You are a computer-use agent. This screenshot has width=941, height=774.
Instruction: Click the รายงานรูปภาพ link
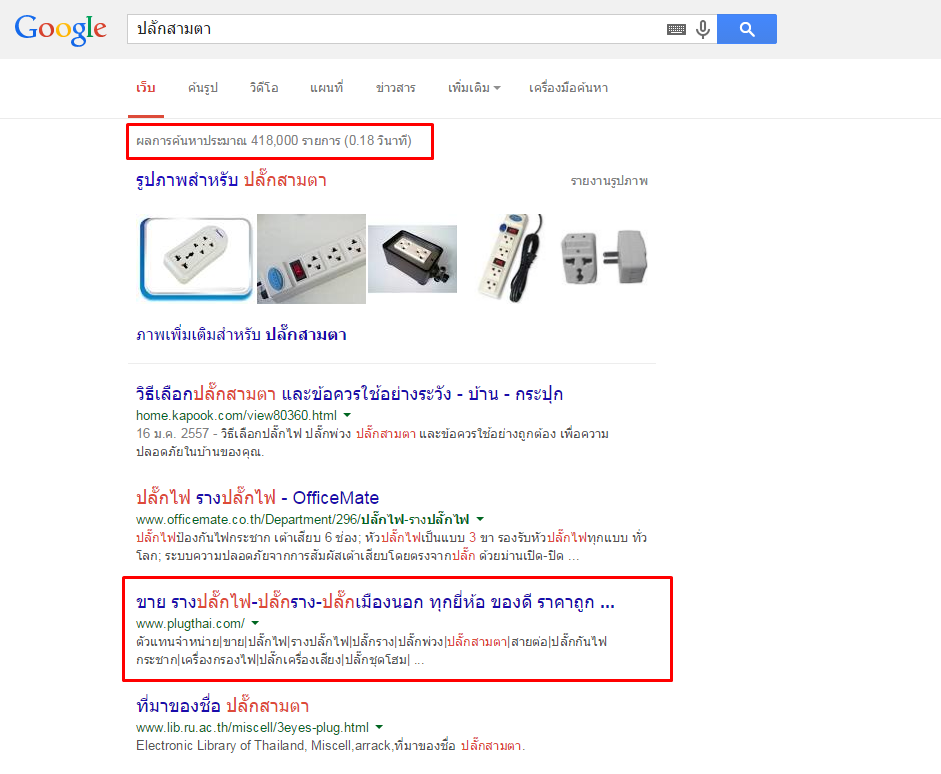(609, 181)
